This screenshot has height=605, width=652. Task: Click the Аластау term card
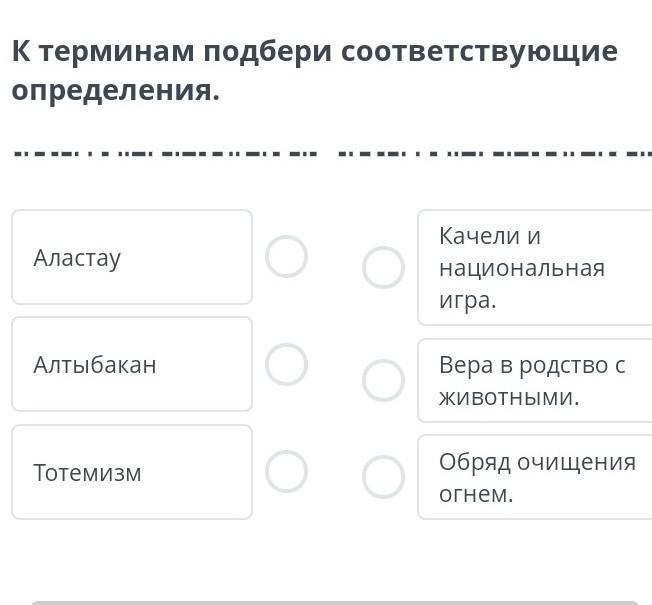pos(132,257)
